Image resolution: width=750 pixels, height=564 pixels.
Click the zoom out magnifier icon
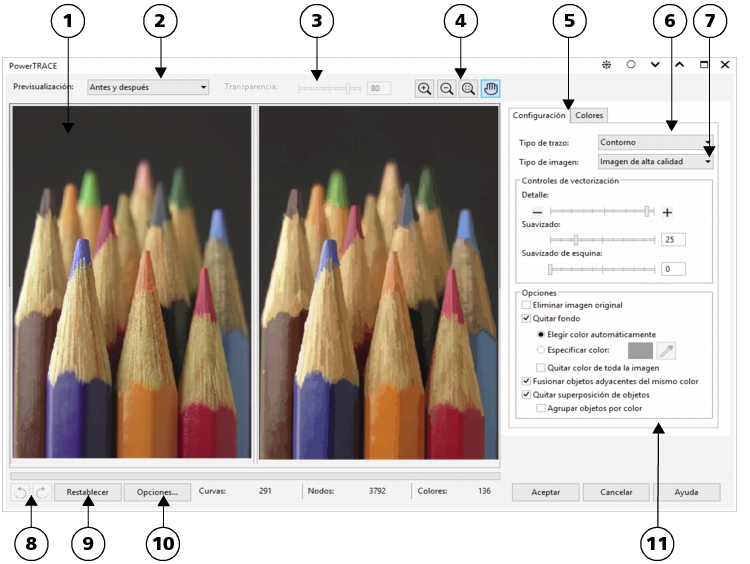(x=446, y=88)
